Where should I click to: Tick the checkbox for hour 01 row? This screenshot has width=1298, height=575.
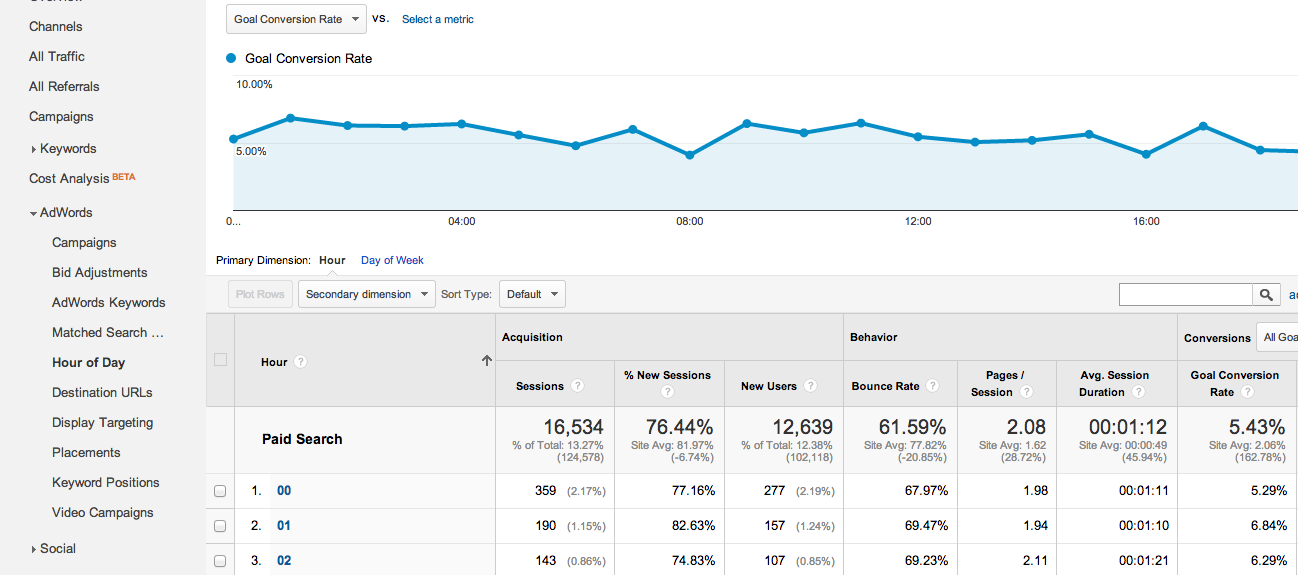(220, 526)
